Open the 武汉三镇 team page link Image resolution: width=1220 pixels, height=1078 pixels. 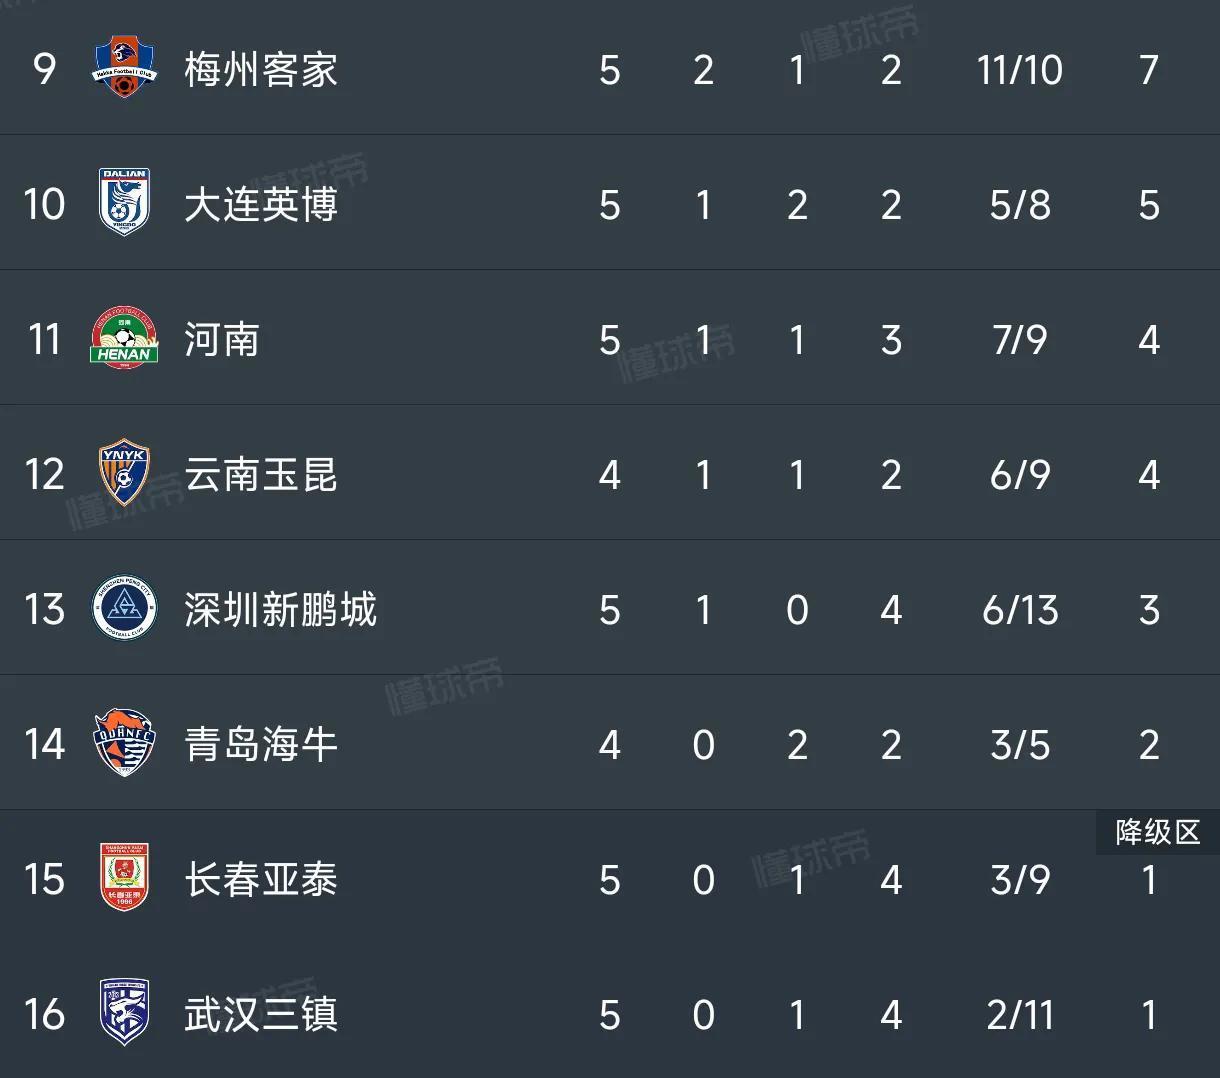(x=260, y=1015)
